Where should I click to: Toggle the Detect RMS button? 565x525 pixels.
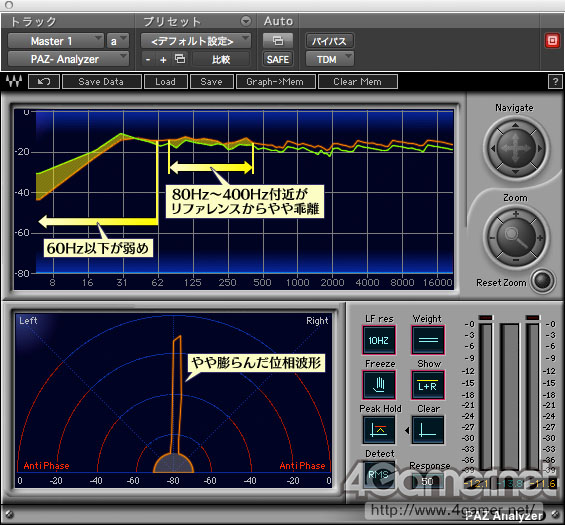[x=379, y=475]
